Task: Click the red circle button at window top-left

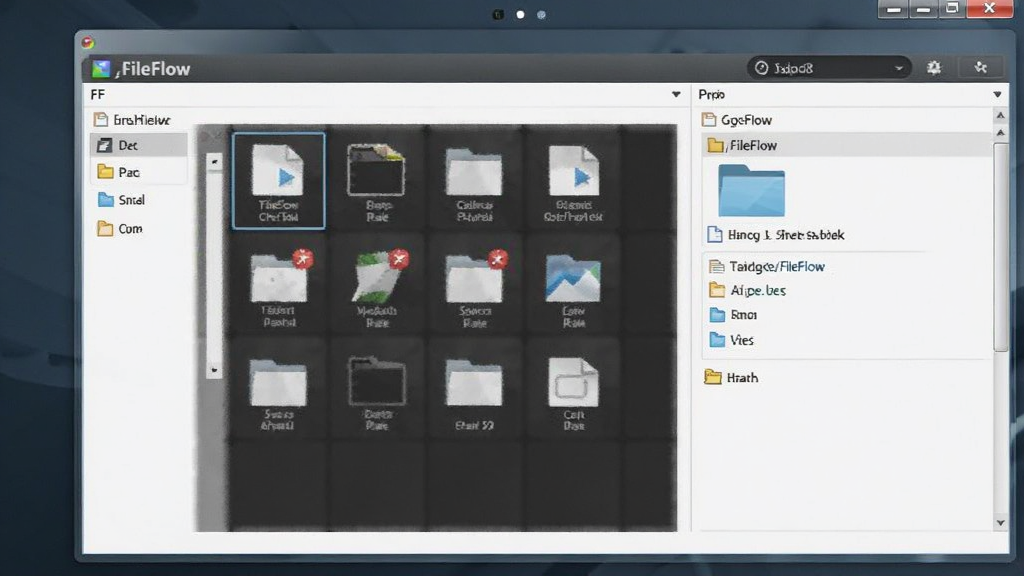Action: click(x=88, y=43)
